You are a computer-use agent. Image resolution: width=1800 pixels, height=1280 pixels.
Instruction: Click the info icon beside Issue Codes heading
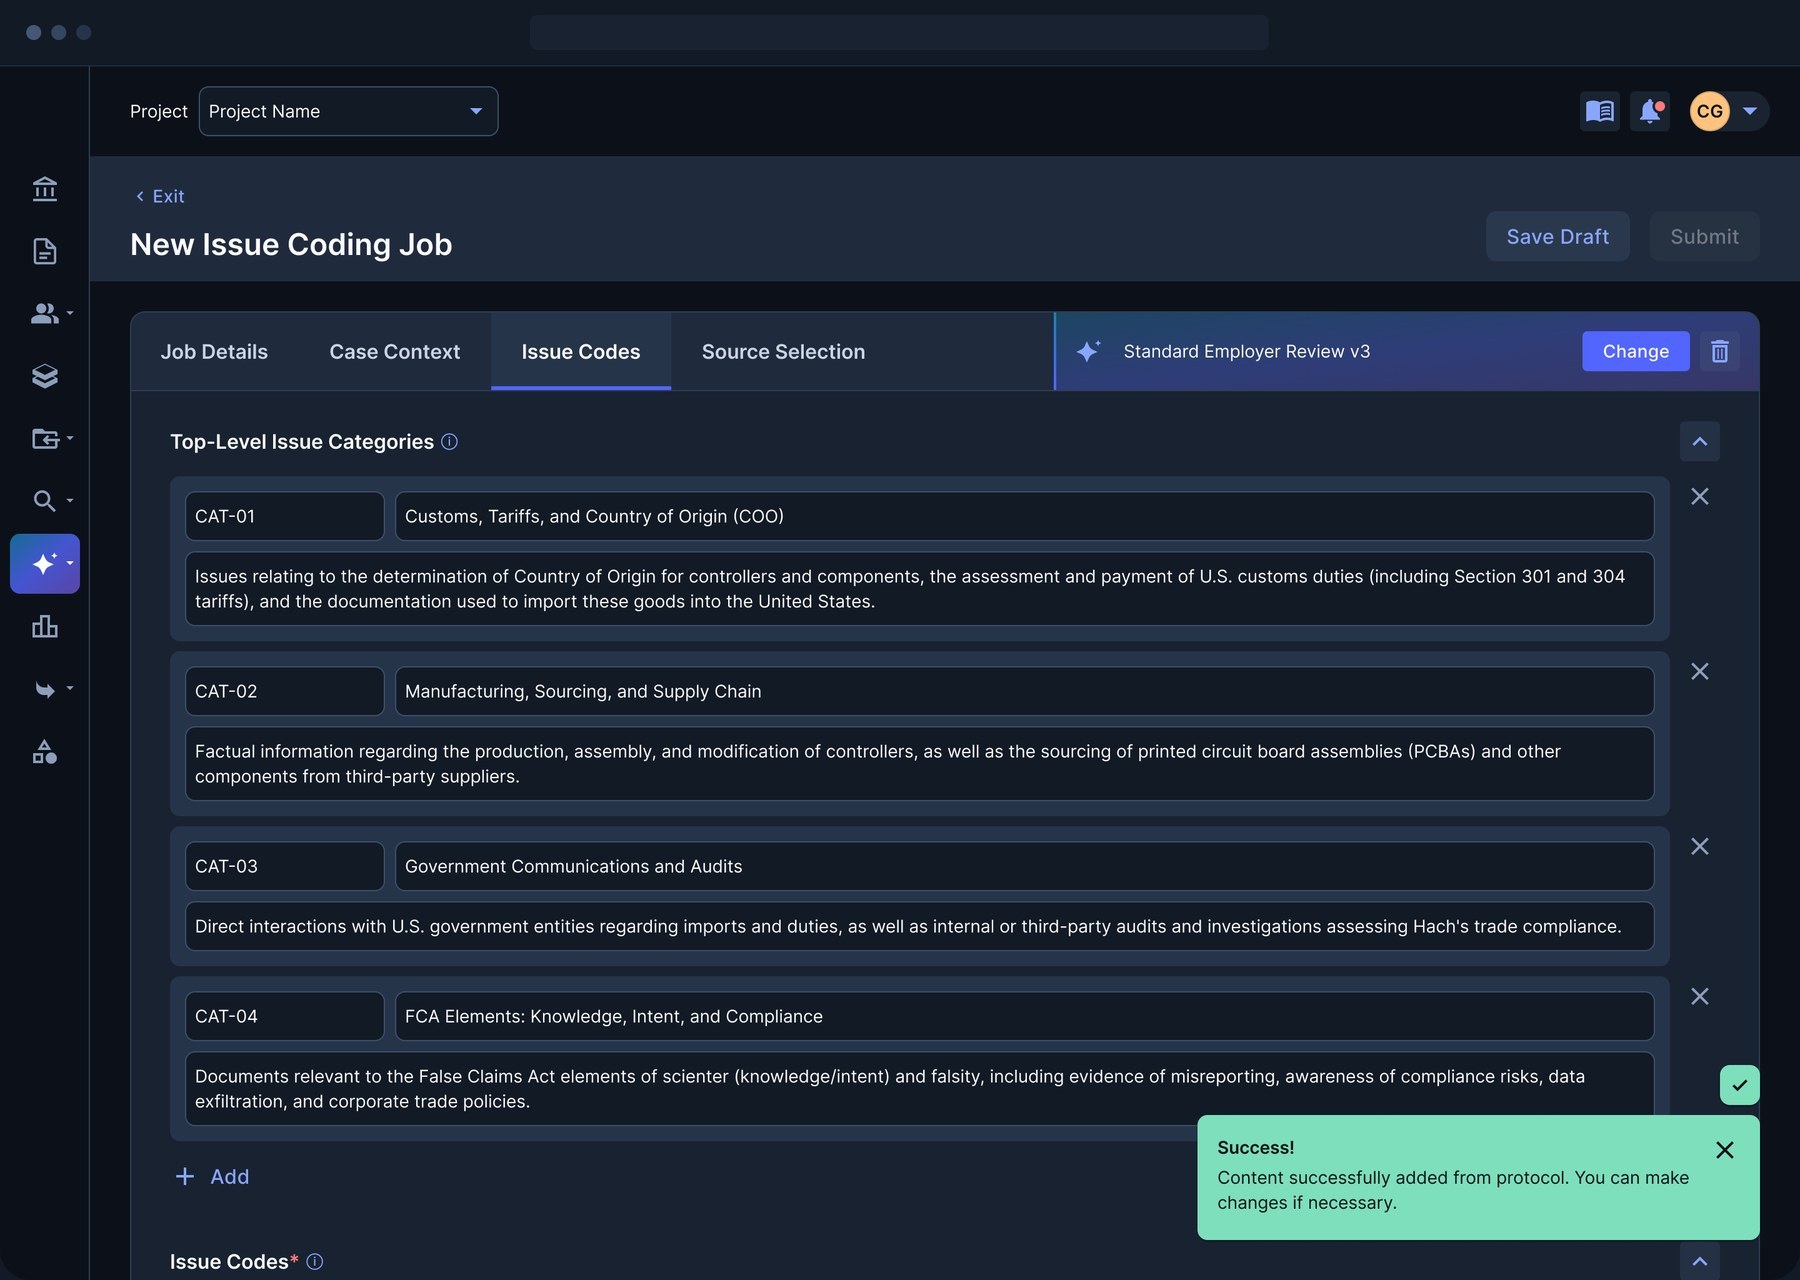coord(315,1261)
